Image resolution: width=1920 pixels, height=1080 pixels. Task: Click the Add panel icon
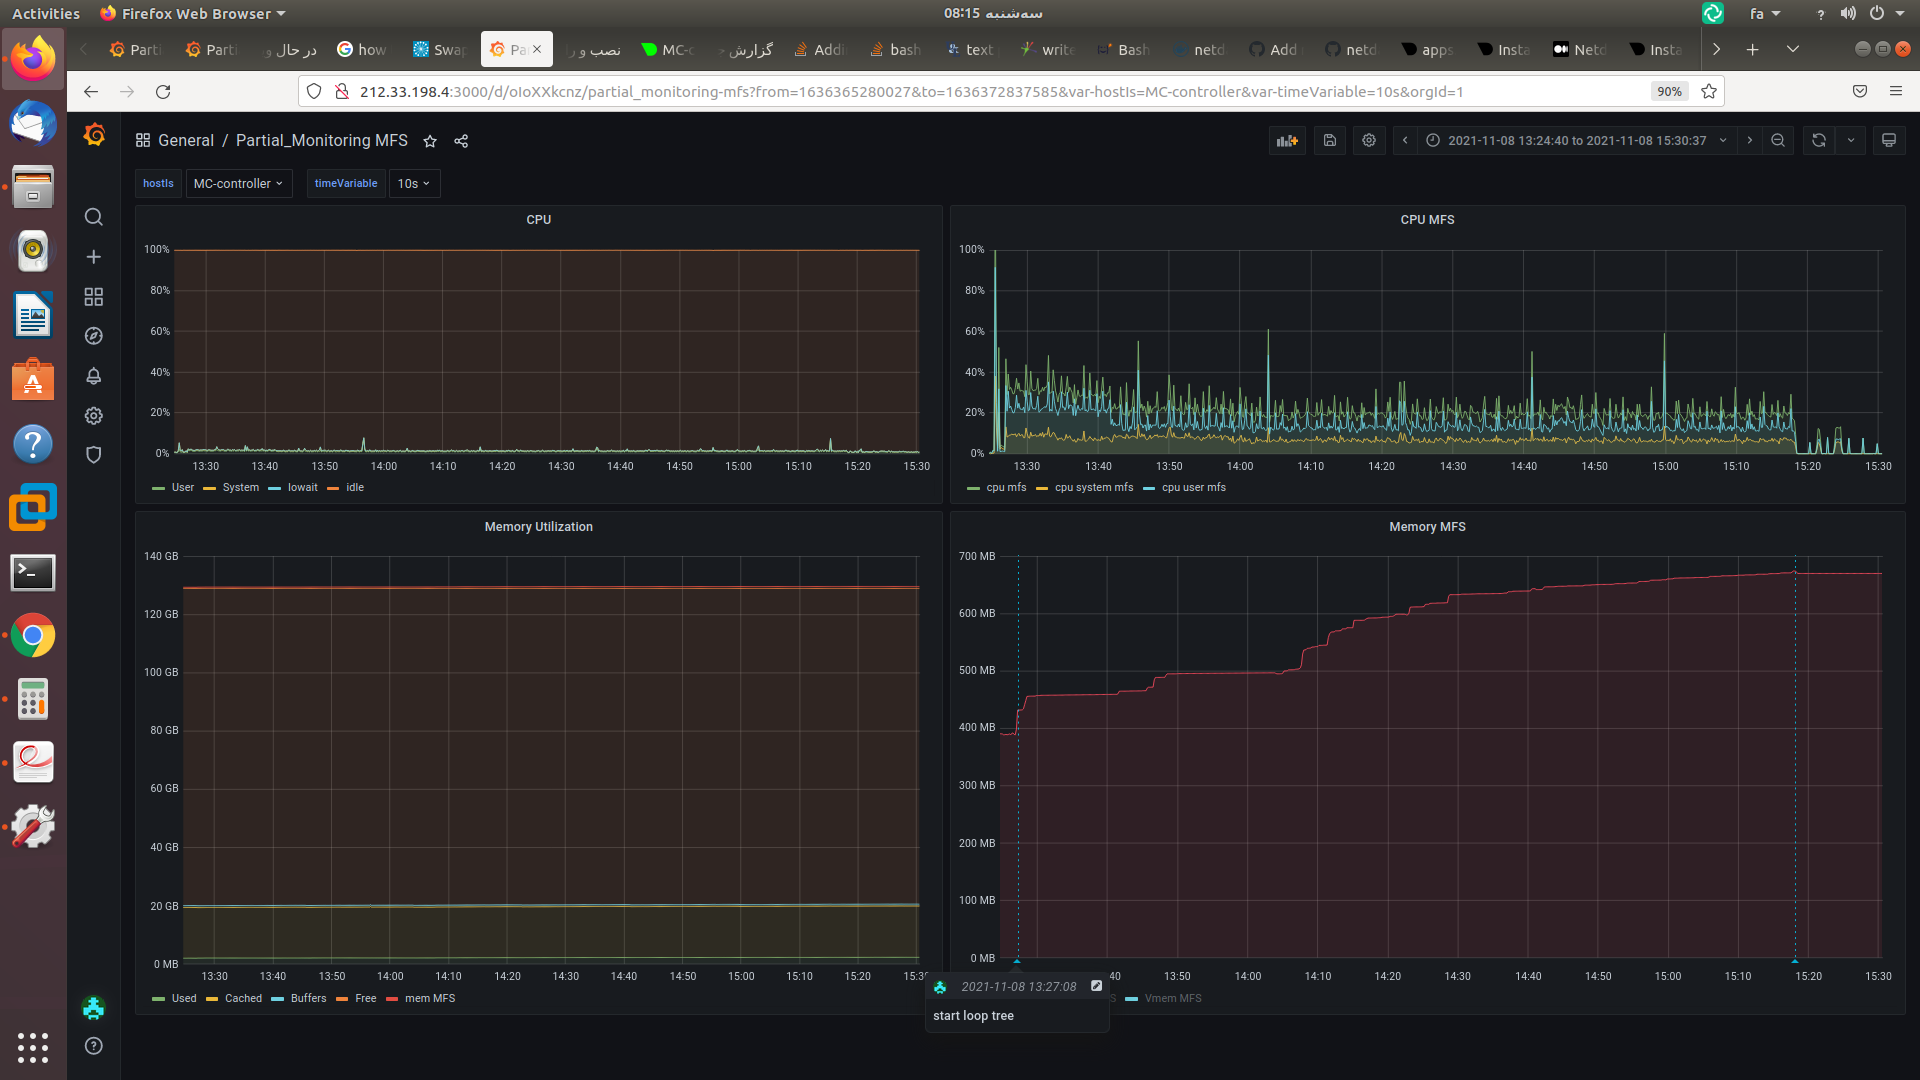pos(1287,141)
